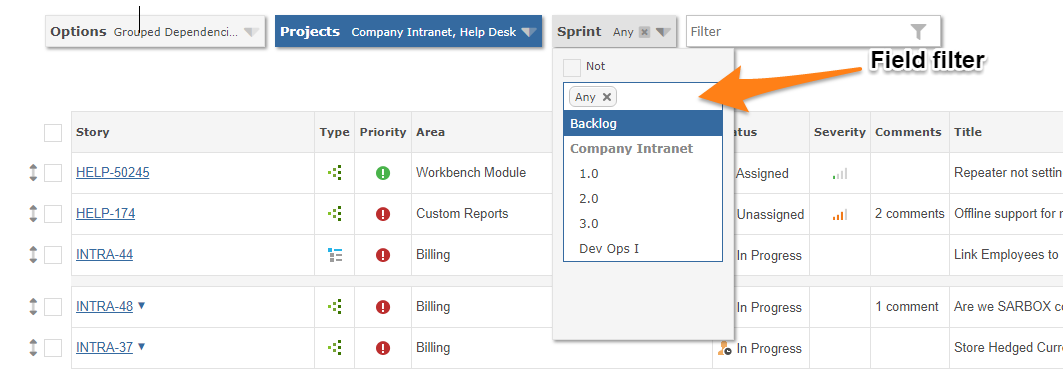Check the INTRA-37 row checkbox
Screen dimensions: 1063x369
coord(53,348)
